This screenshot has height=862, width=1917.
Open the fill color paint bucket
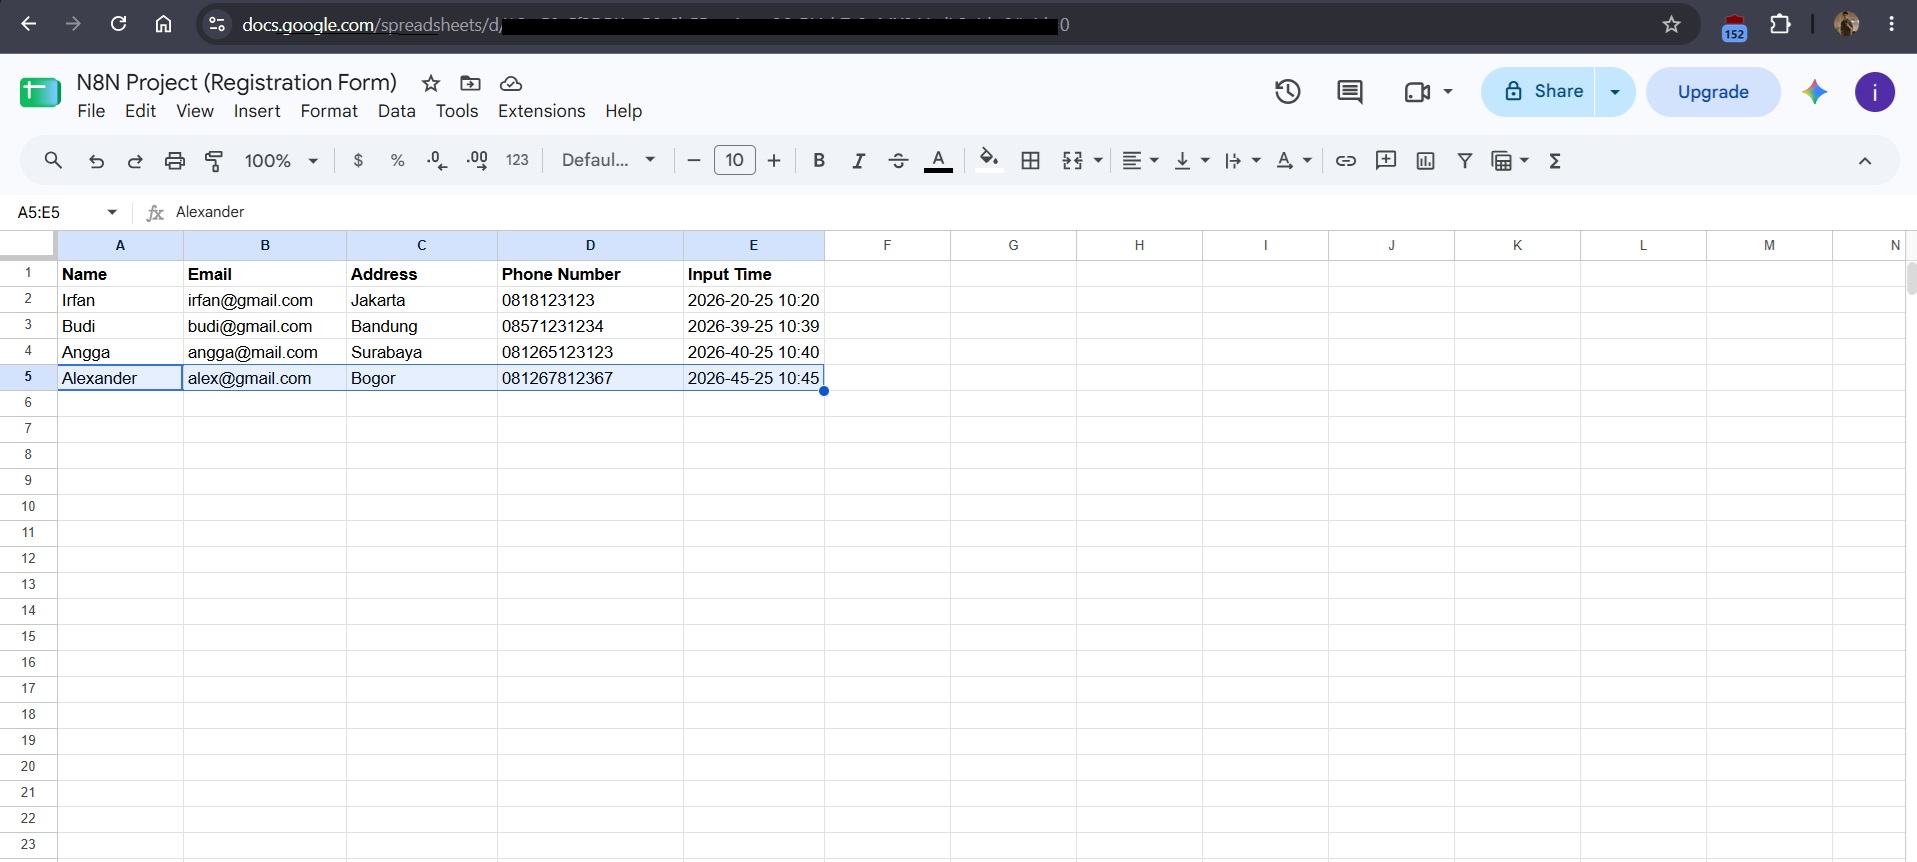click(x=989, y=161)
